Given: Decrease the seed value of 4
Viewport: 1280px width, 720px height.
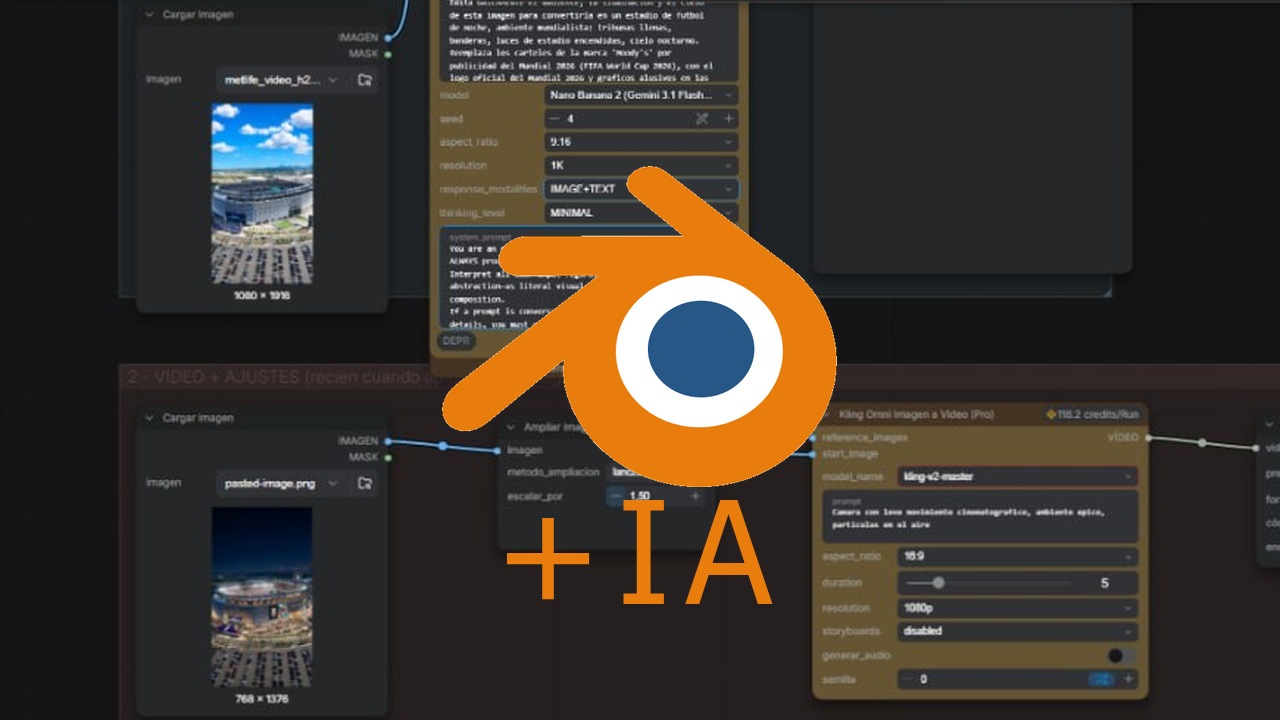Looking at the screenshot, I should pyautogui.click(x=554, y=119).
